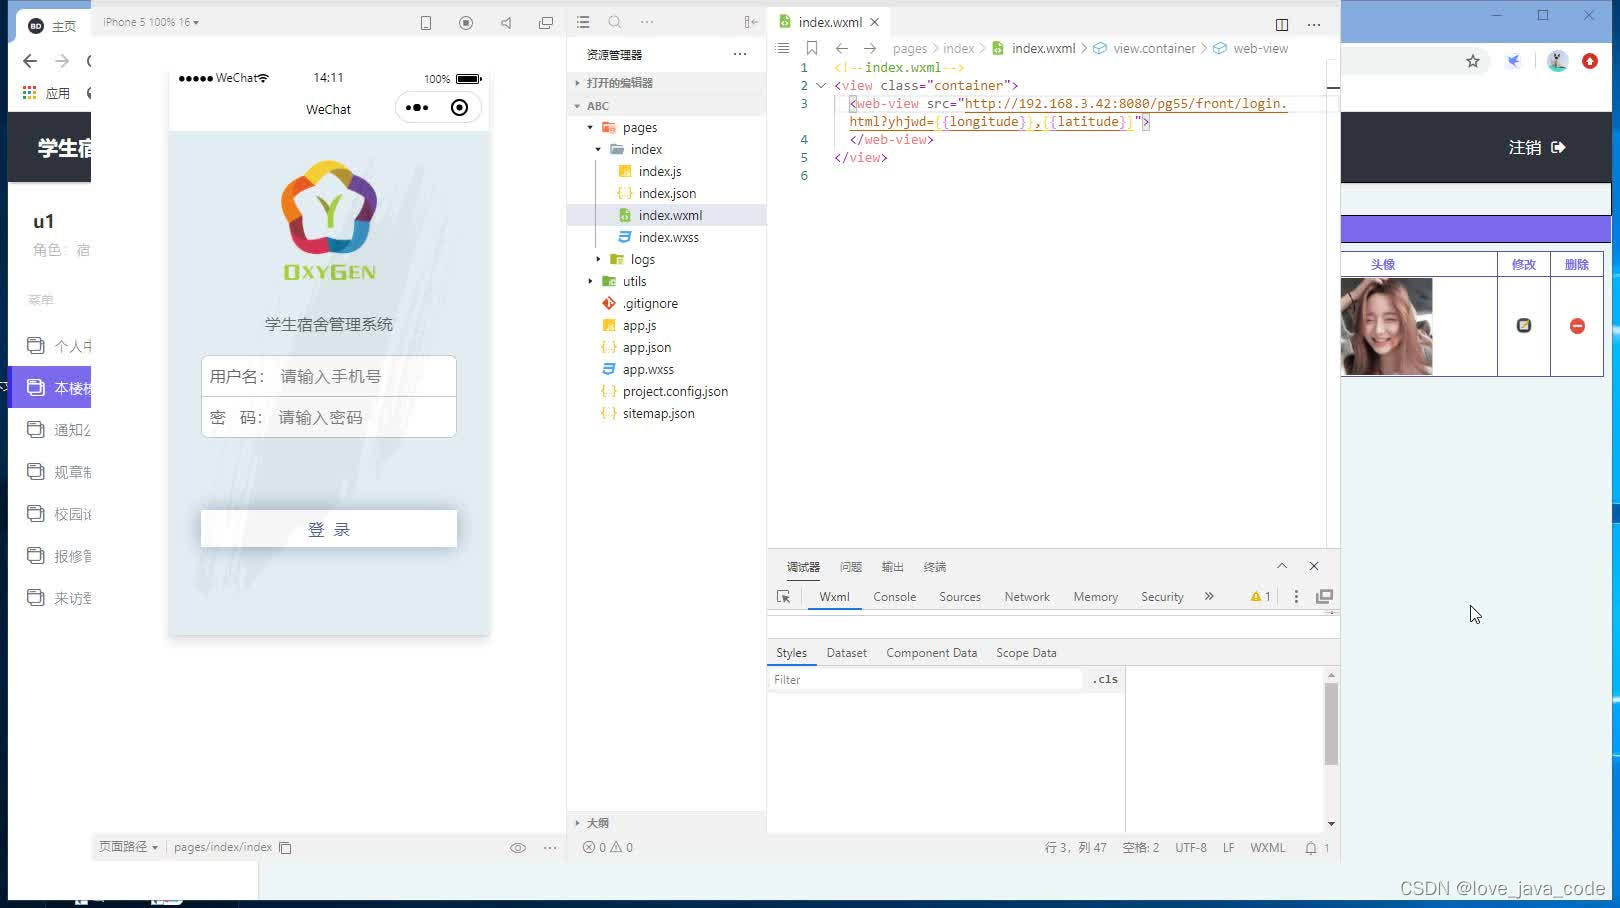Viewport: 1620px width, 908px height.
Task: Open editor more actions ellipsis menu
Action: 1314,24
